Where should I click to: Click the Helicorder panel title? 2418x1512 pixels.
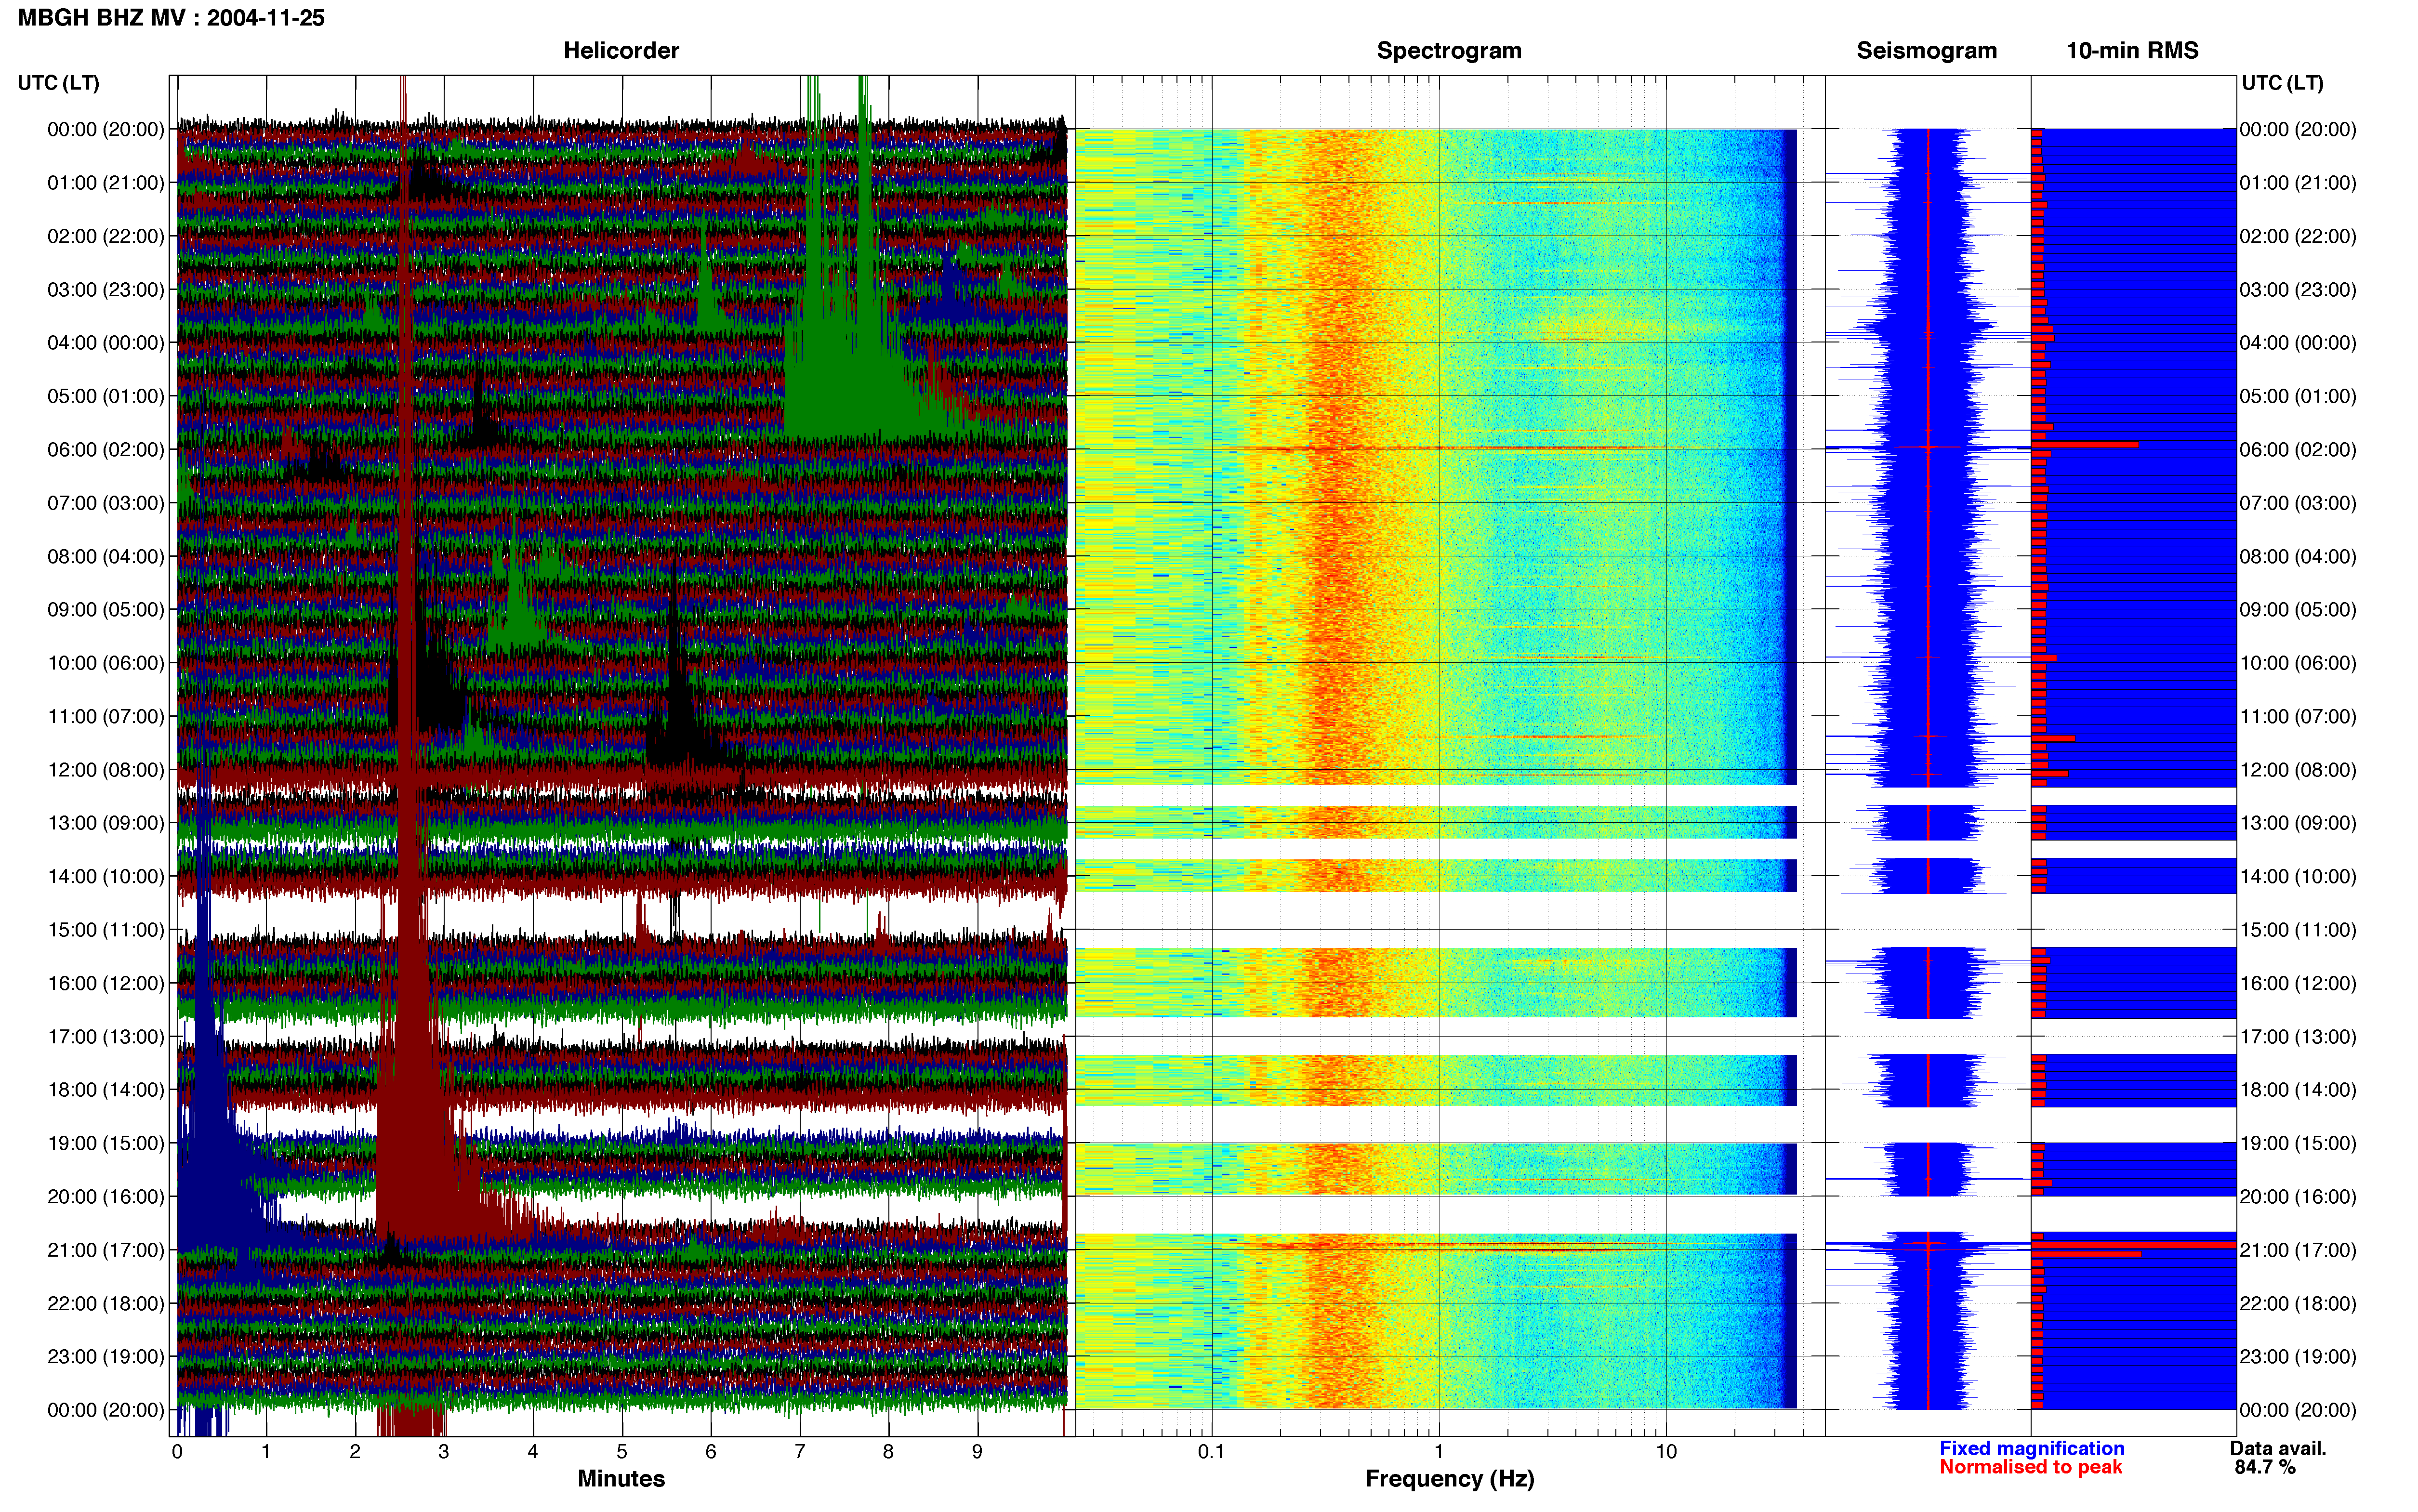pos(621,50)
